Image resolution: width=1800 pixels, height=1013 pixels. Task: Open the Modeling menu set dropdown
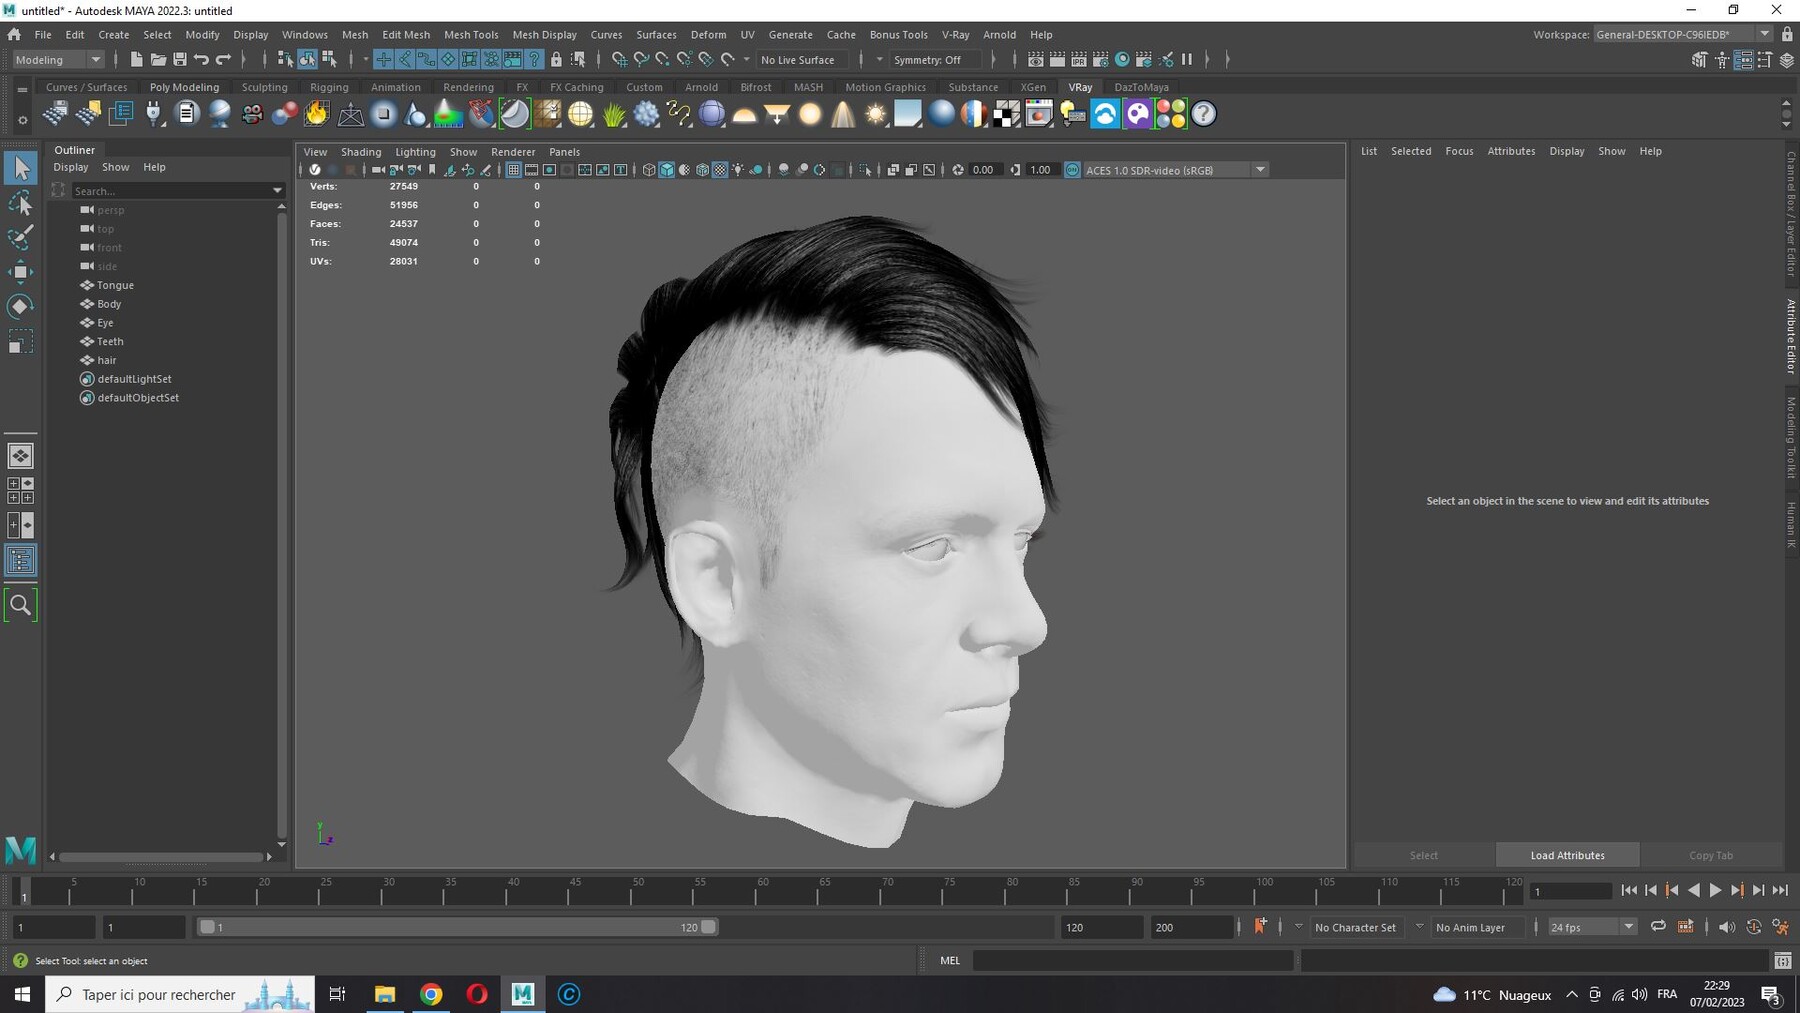point(58,60)
